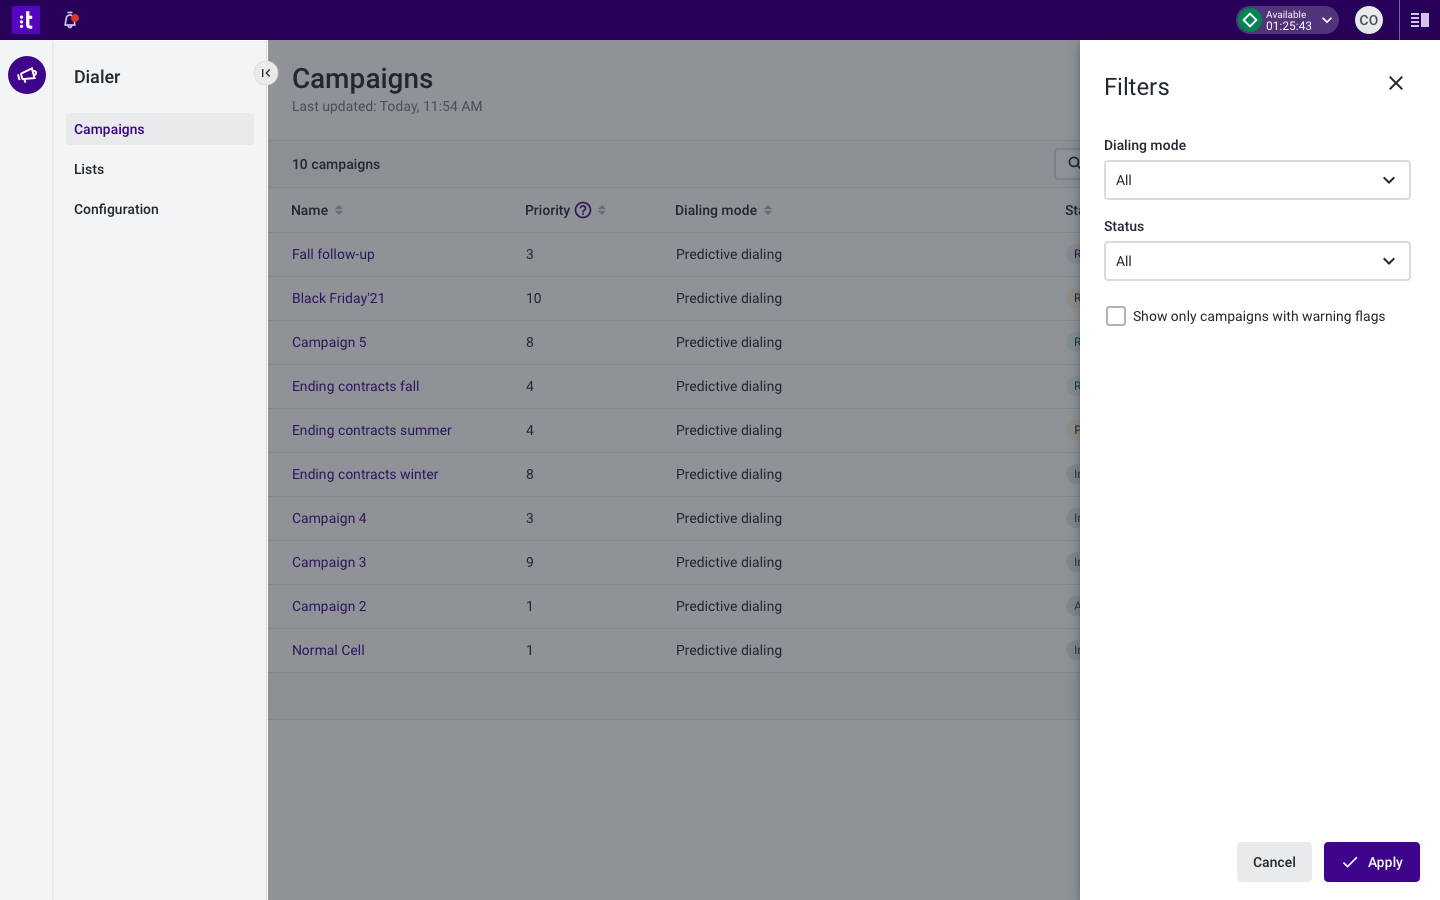The height and width of the screenshot is (900, 1440).
Task: Open the user avatar with initials CO
Action: click(x=1368, y=20)
